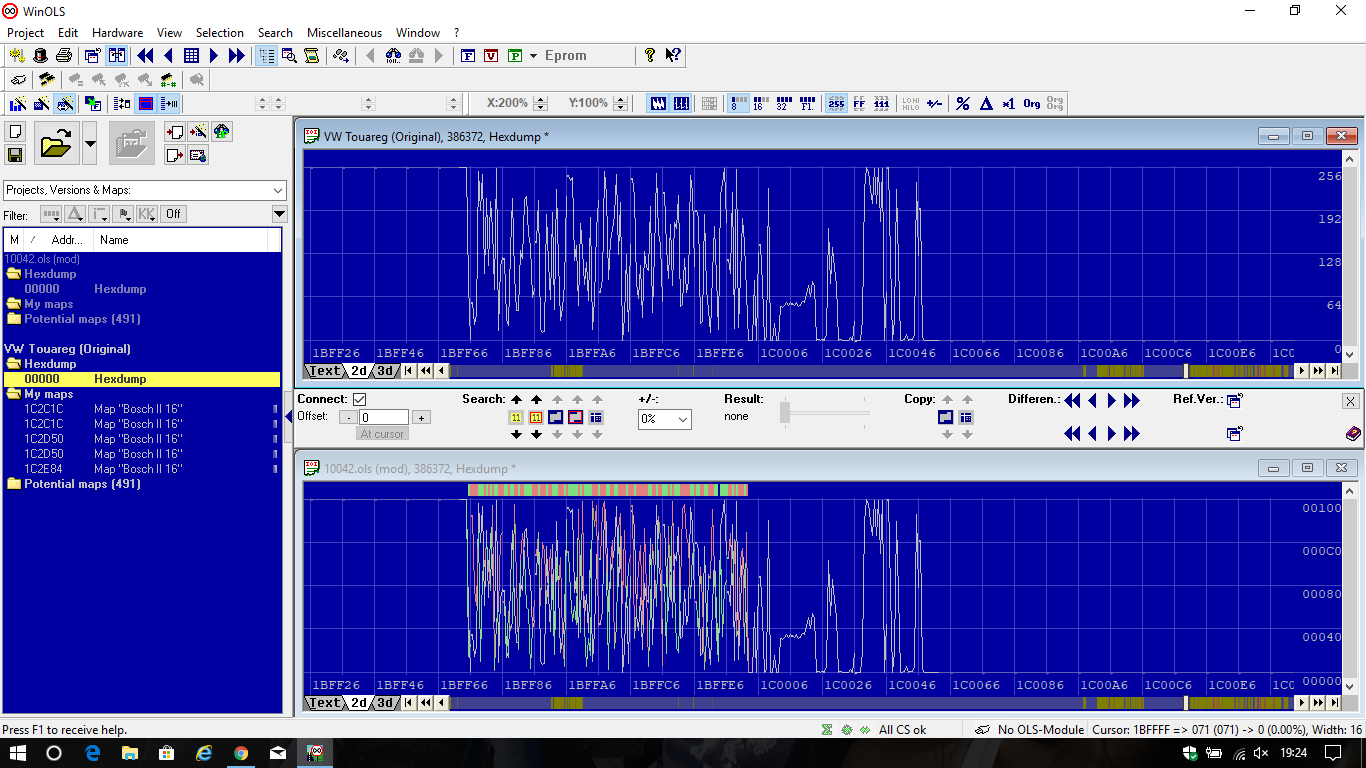Click horizontal overview bar in VW Touareg window
1366x768 pixels.
[x=872, y=371]
